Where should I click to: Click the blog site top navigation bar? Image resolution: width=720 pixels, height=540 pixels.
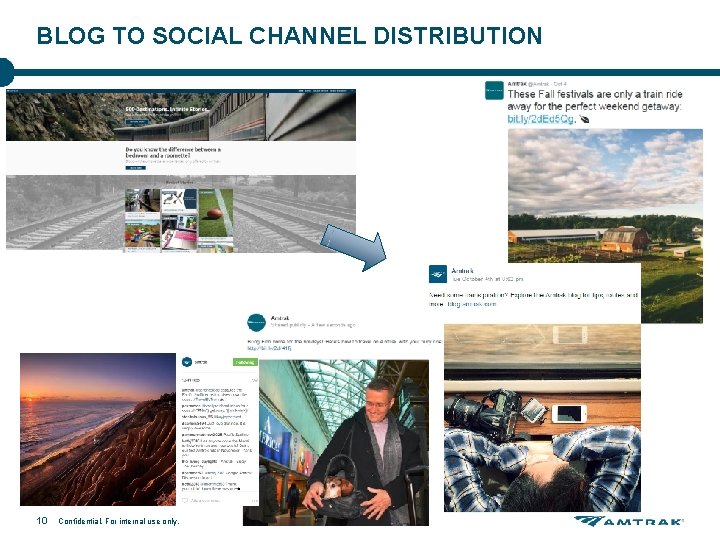coord(181,91)
